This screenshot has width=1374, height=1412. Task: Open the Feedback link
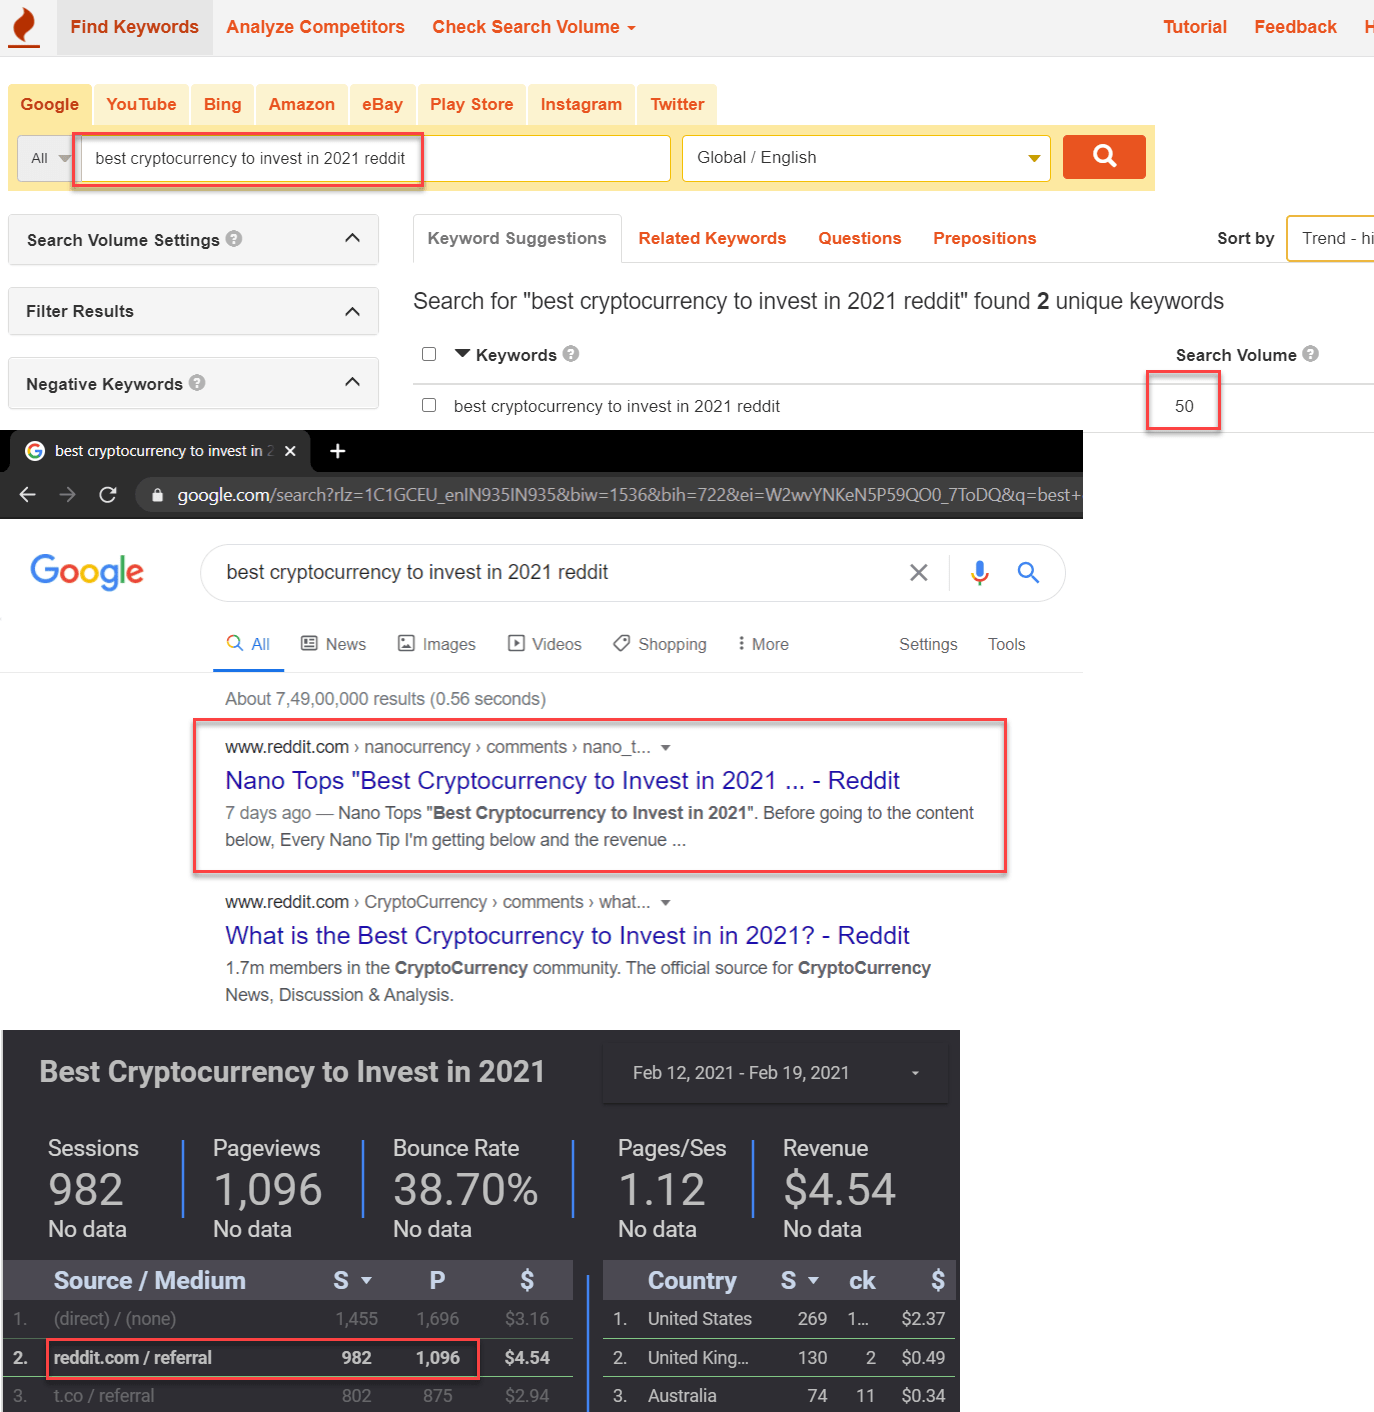coord(1295,27)
